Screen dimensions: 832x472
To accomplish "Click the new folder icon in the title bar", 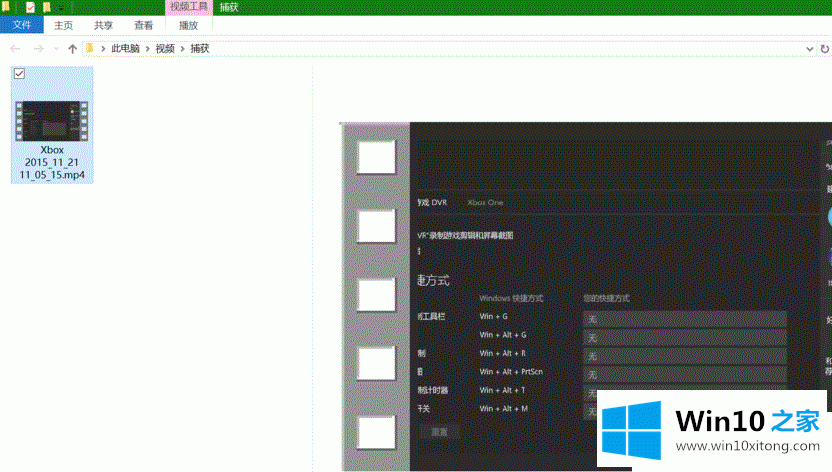I will [x=47, y=7].
